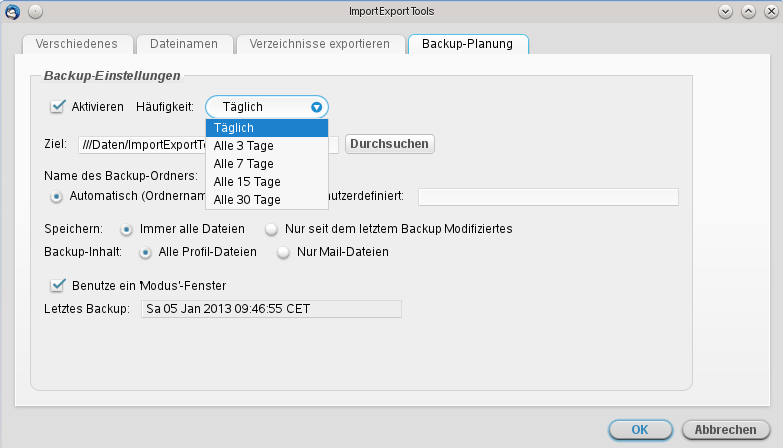Image resolution: width=783 pixels, height=448 pixels.
Task: Click the Thunderbird icon in the title bar
Action: 12,11
